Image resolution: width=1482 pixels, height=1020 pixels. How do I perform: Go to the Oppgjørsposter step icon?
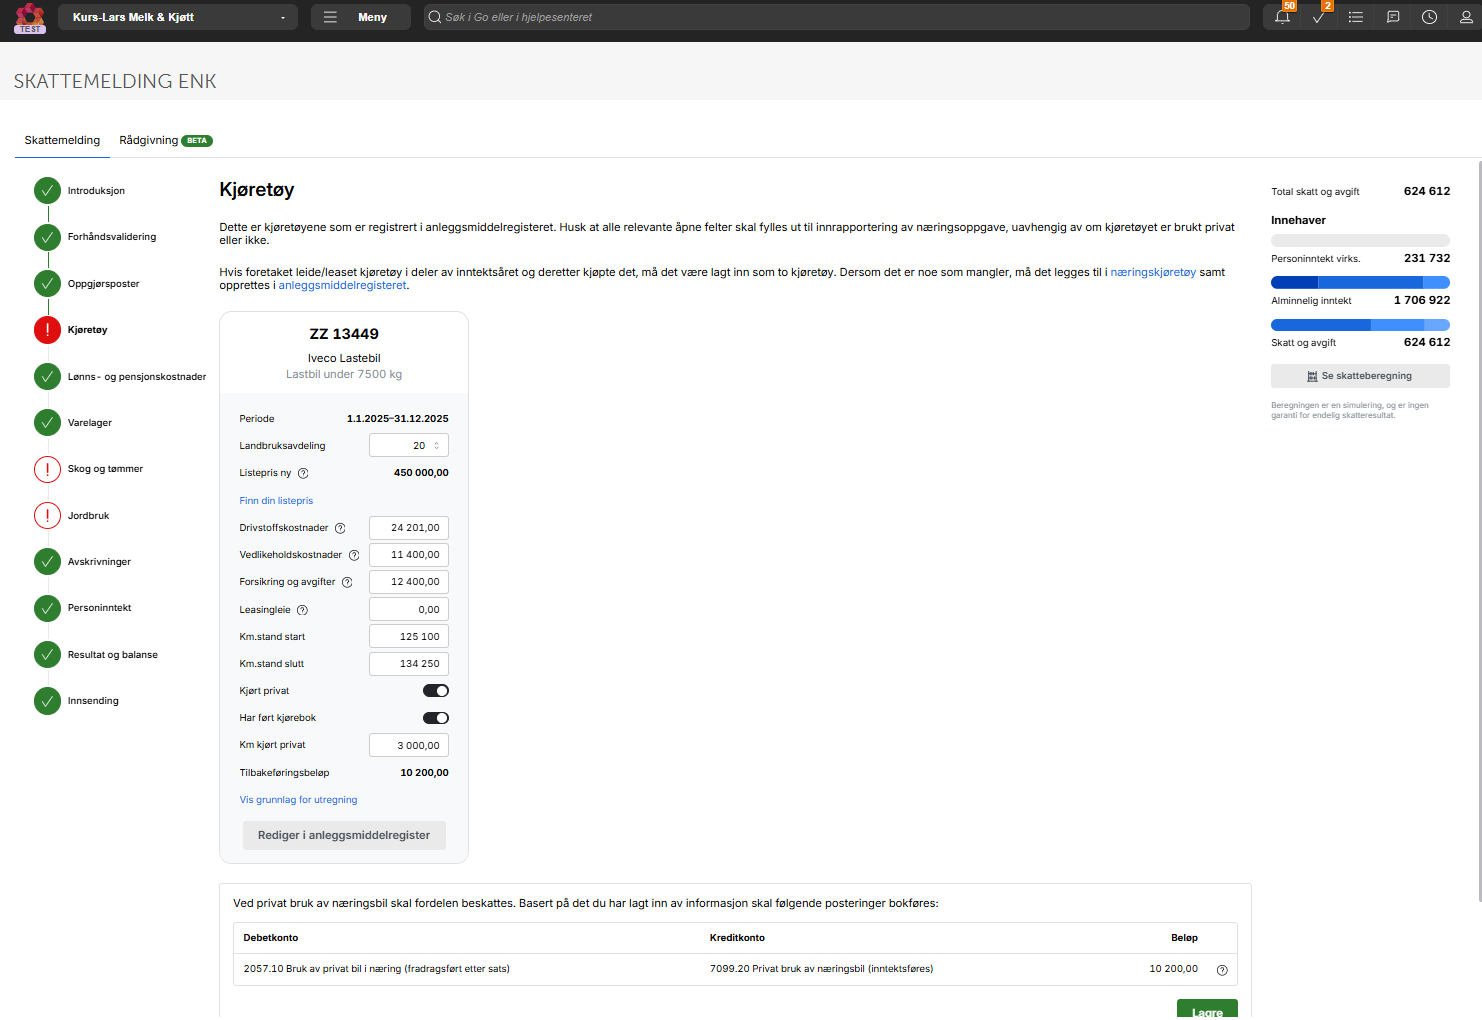click(47, 284)
